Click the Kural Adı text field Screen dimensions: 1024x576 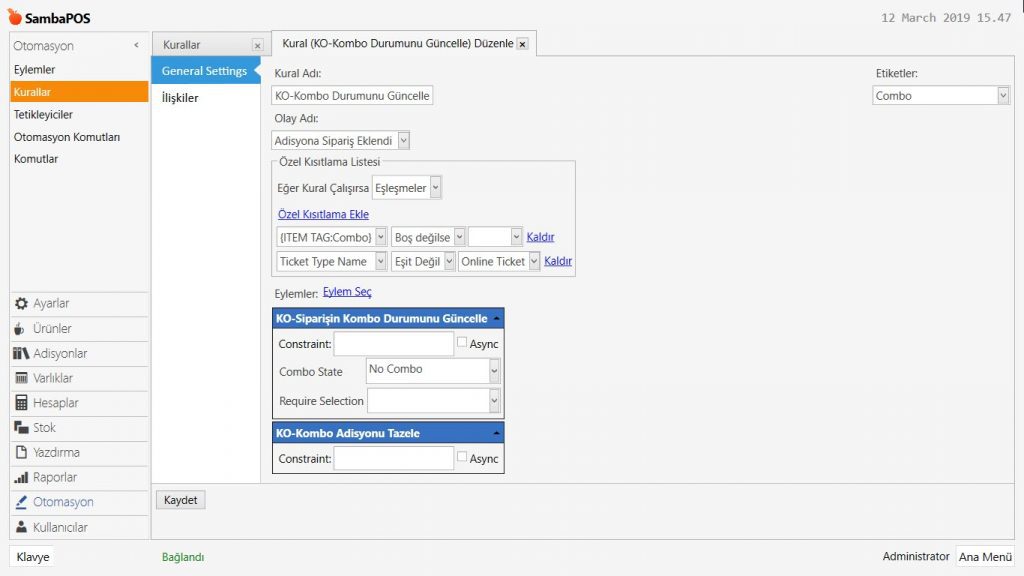tap(352, 96)
